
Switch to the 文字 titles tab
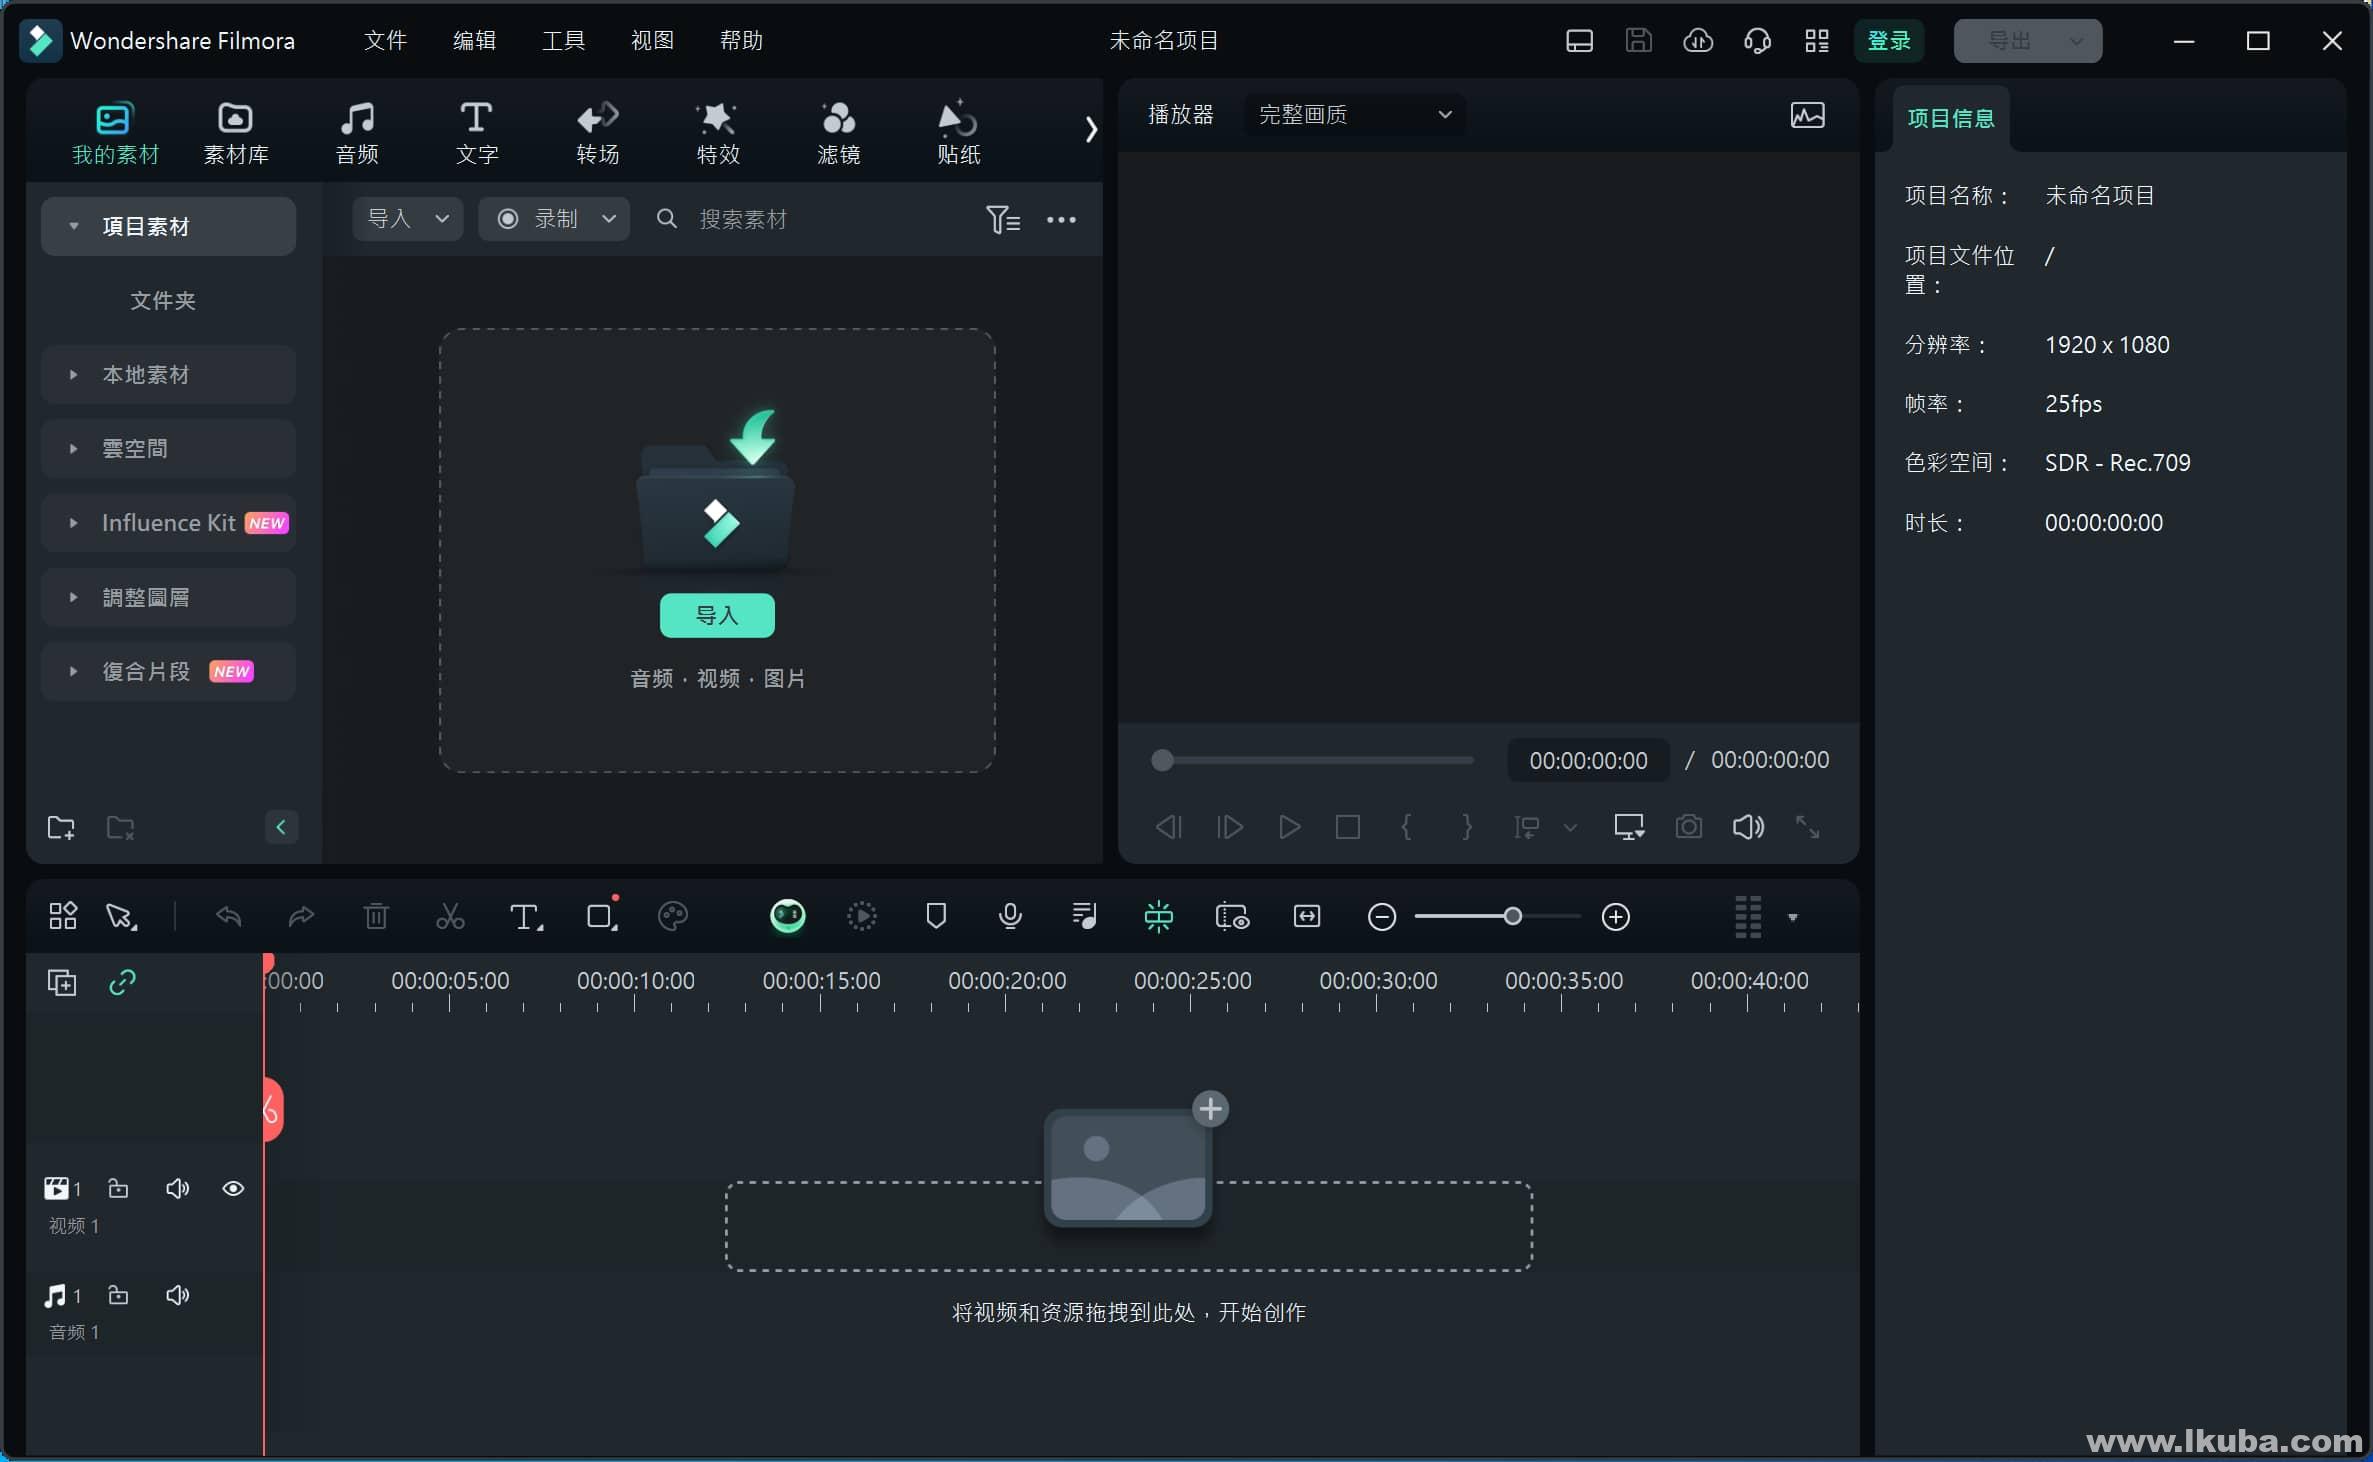pos(477,132)
